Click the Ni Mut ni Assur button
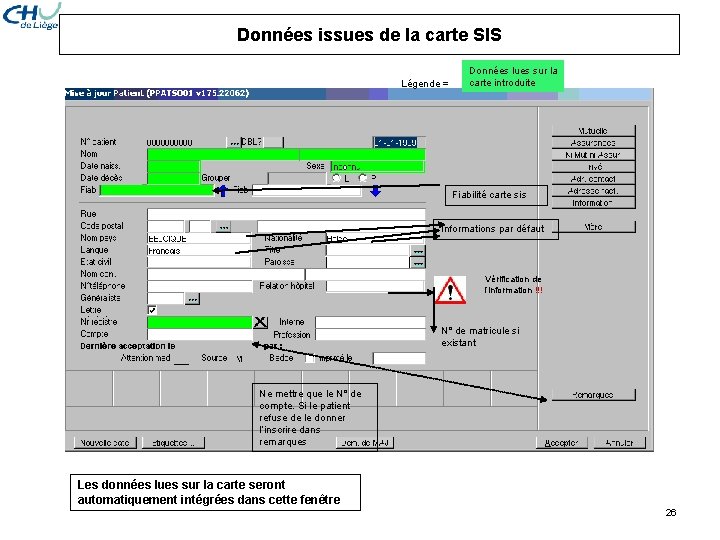The width and height of the screenshot is (720, 540). (x=593, y=155)
